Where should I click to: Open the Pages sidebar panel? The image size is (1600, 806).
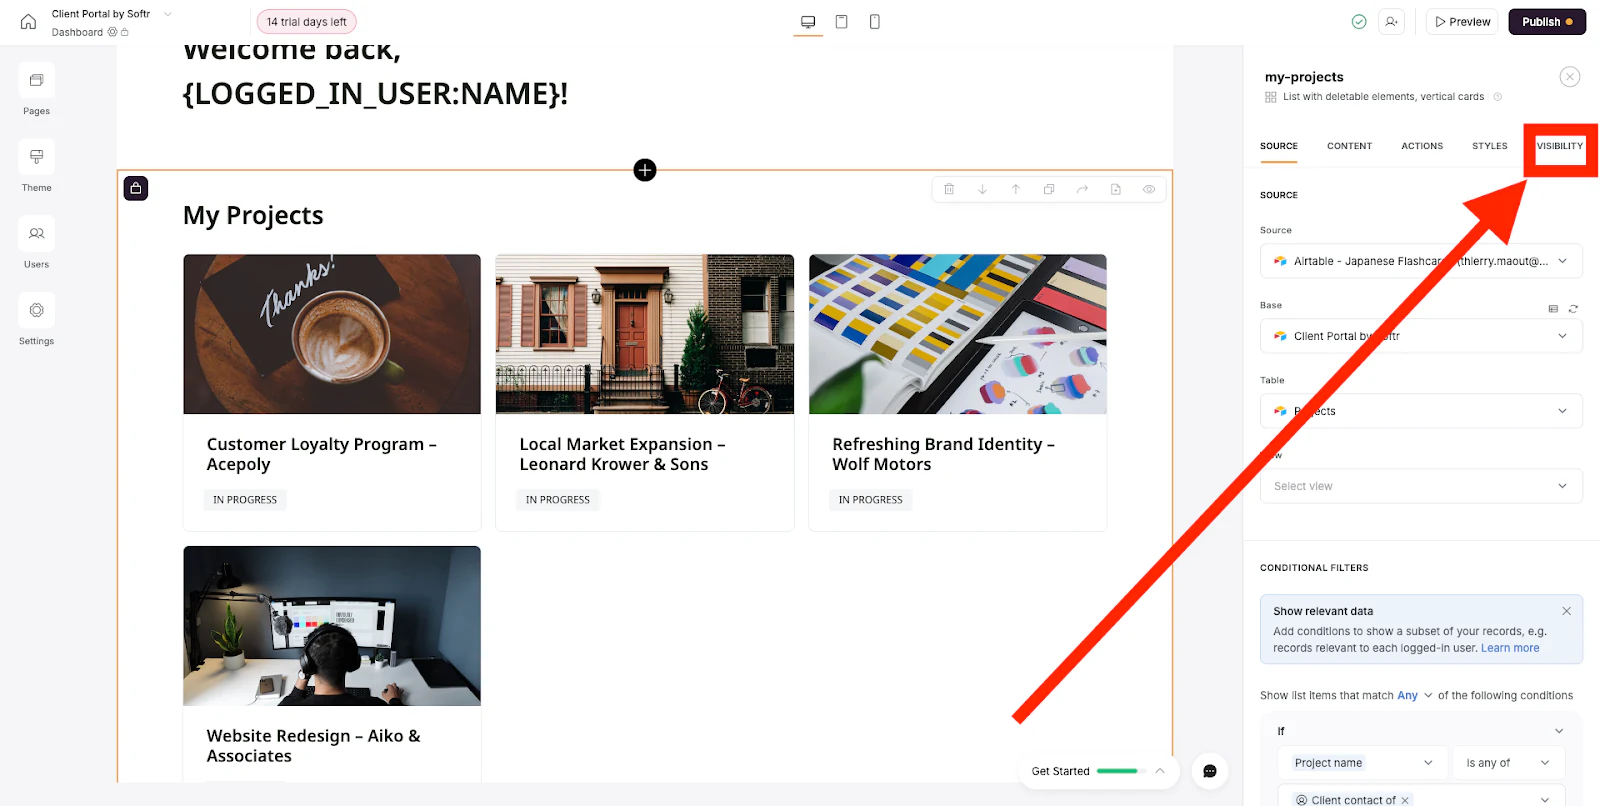36,80
